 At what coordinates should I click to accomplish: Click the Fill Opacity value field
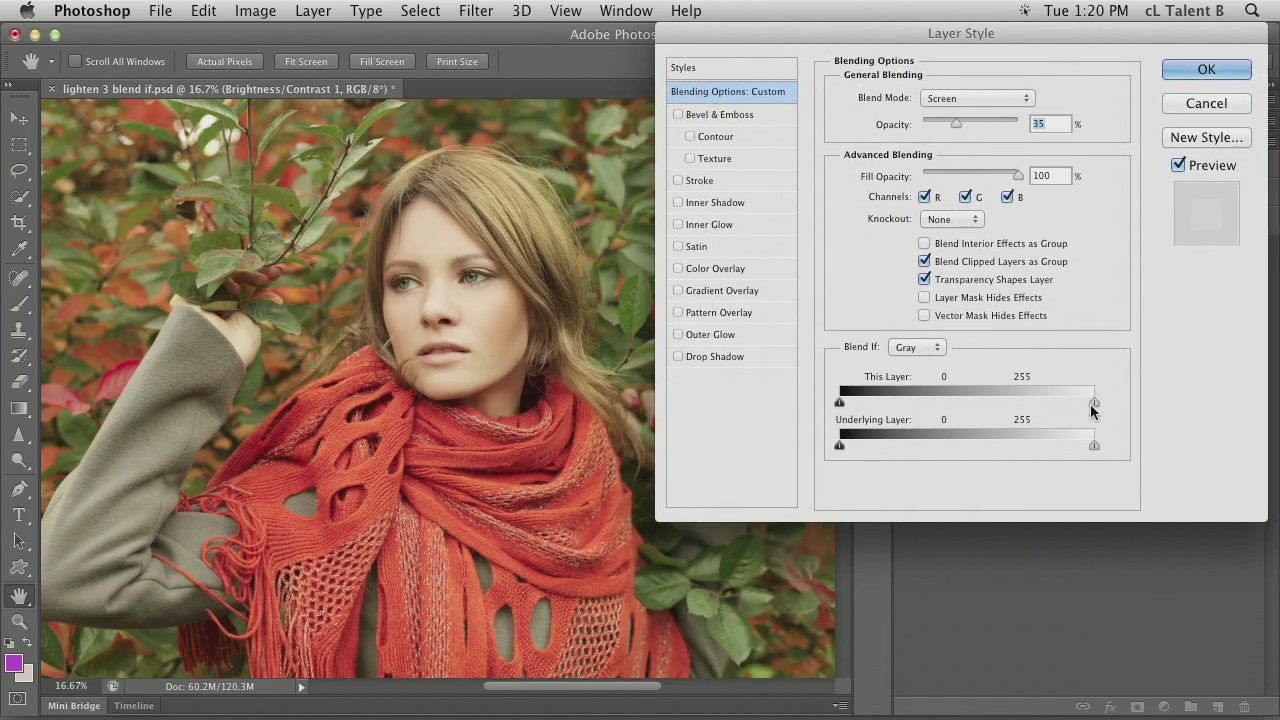pos(1050,176)
